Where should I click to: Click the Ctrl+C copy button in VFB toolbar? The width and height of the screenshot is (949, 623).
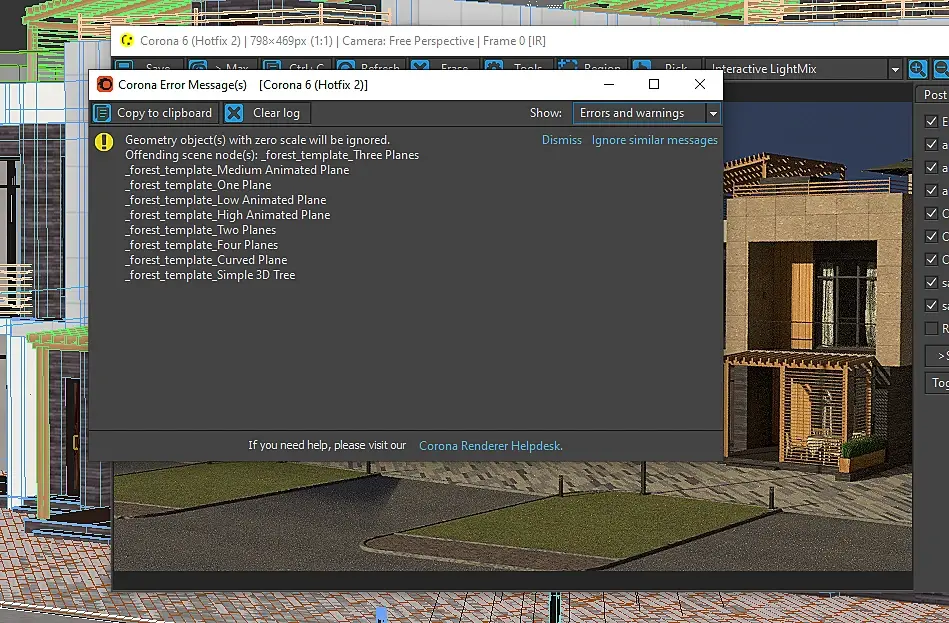297,65
